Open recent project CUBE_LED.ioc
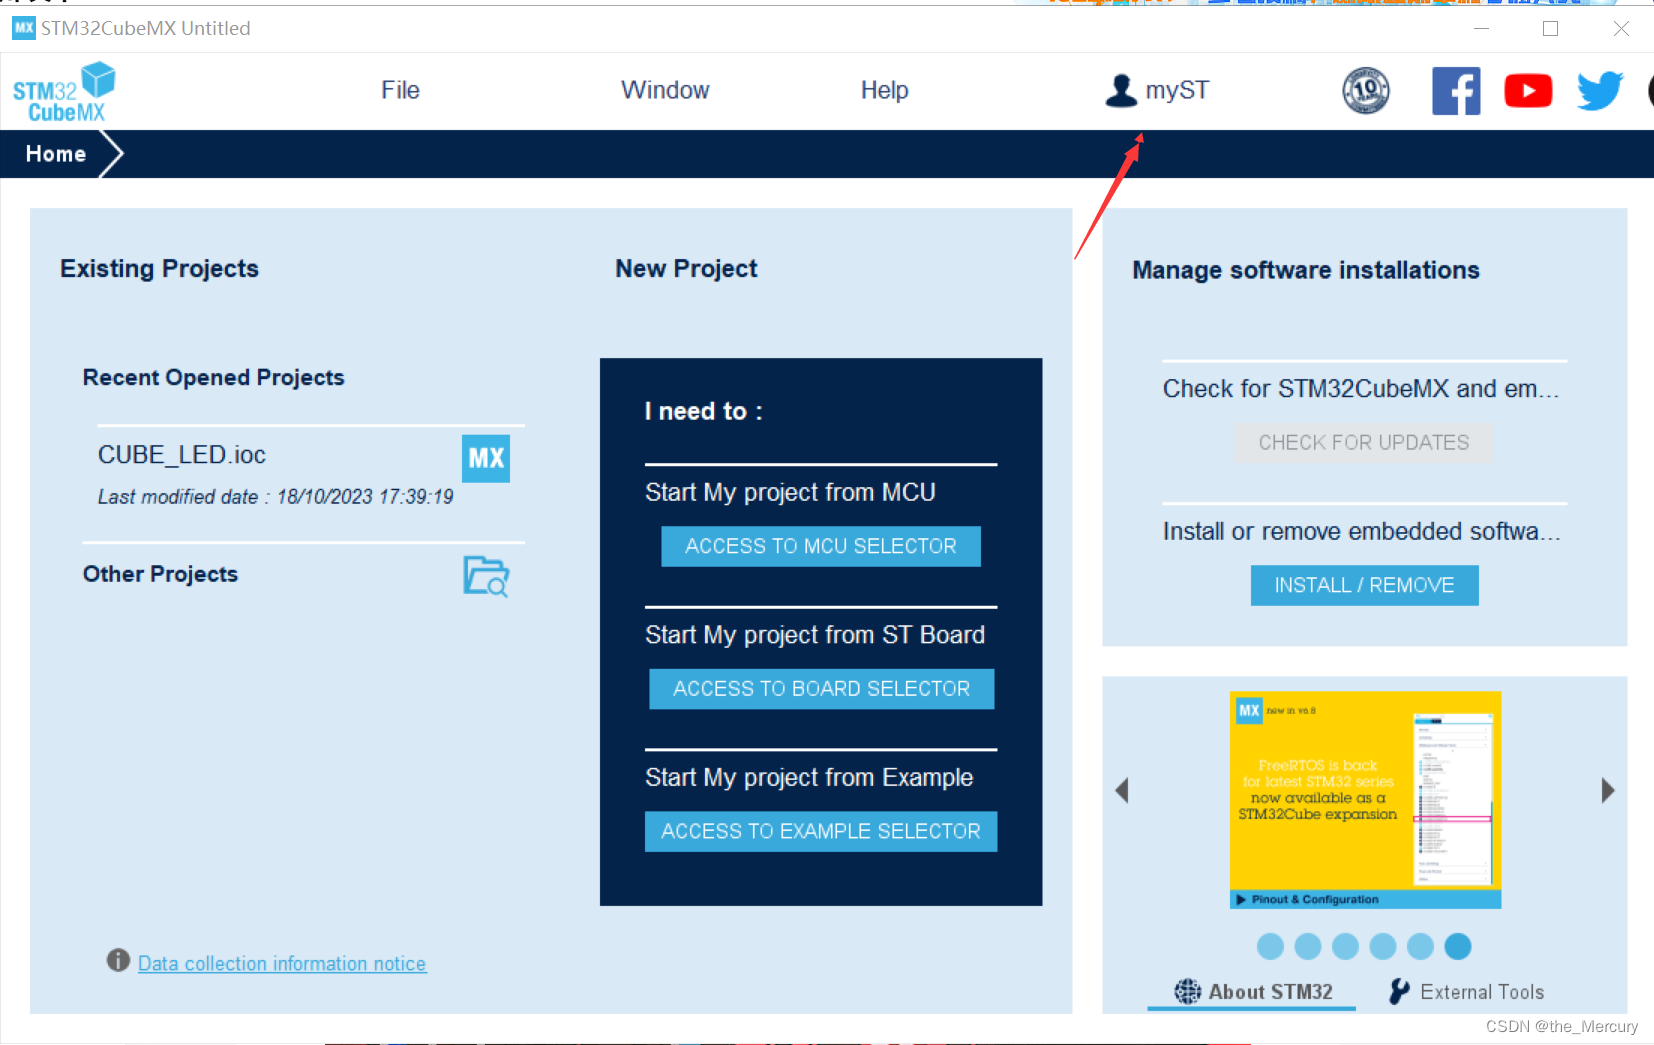Screen dimensions: 1654x1045 click(x=182, y=455)
